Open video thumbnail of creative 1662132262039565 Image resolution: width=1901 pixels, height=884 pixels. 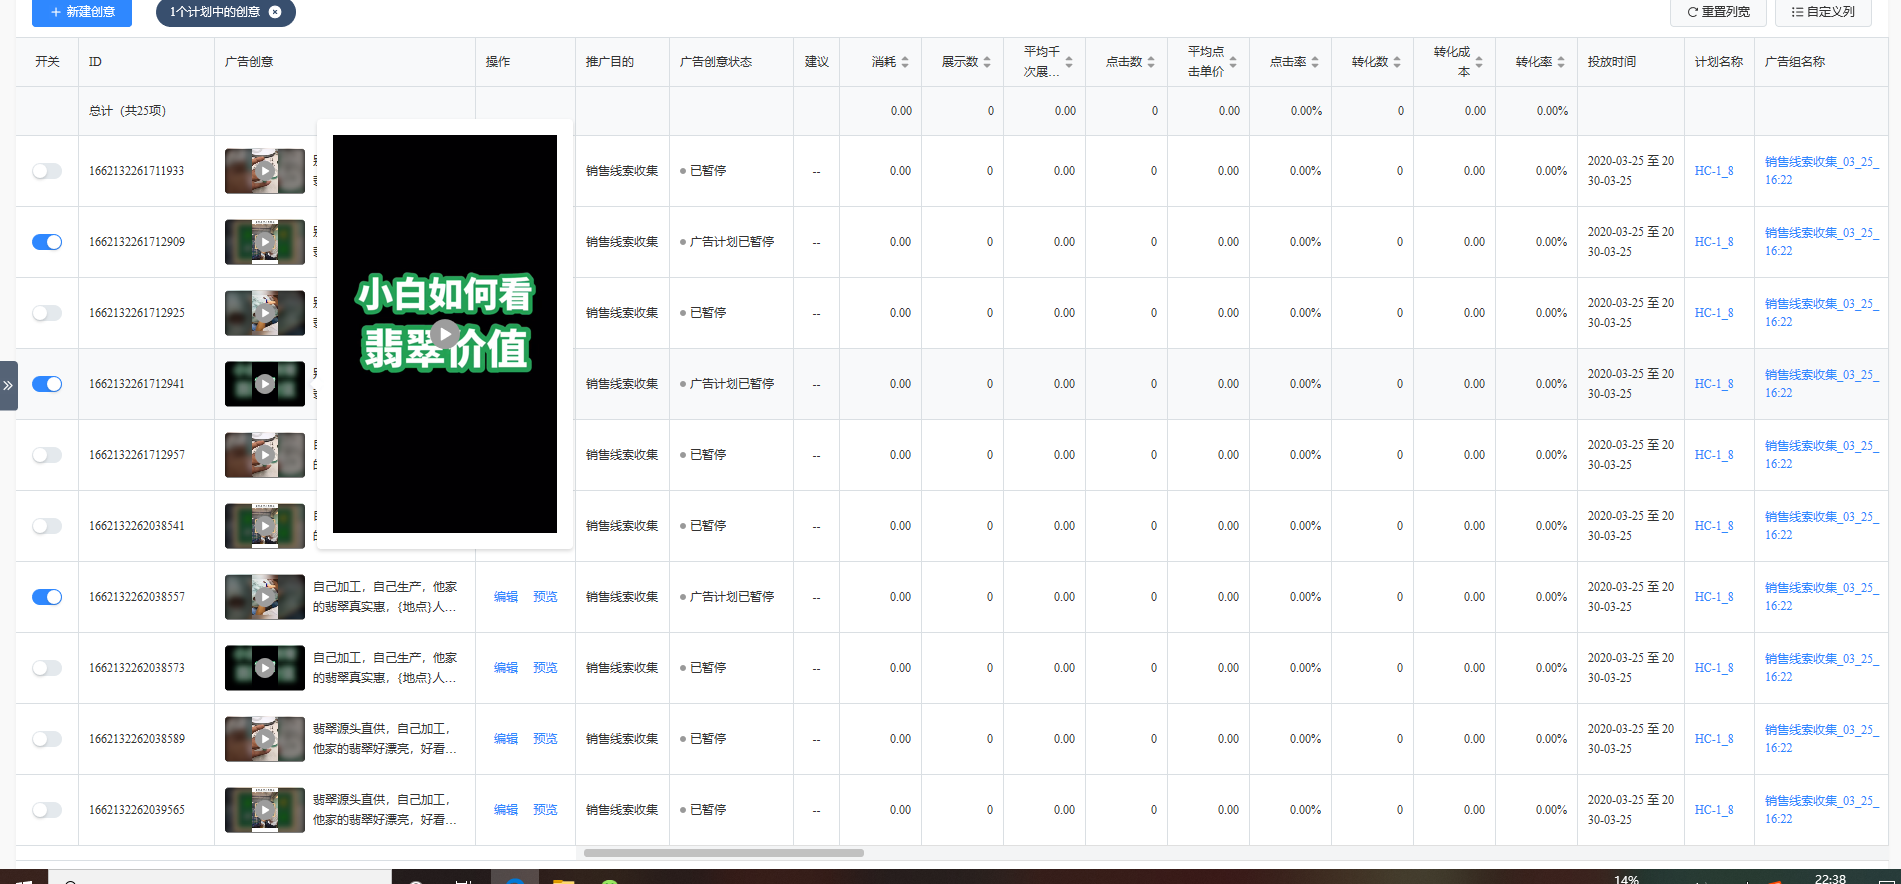[x=265, y=810]
